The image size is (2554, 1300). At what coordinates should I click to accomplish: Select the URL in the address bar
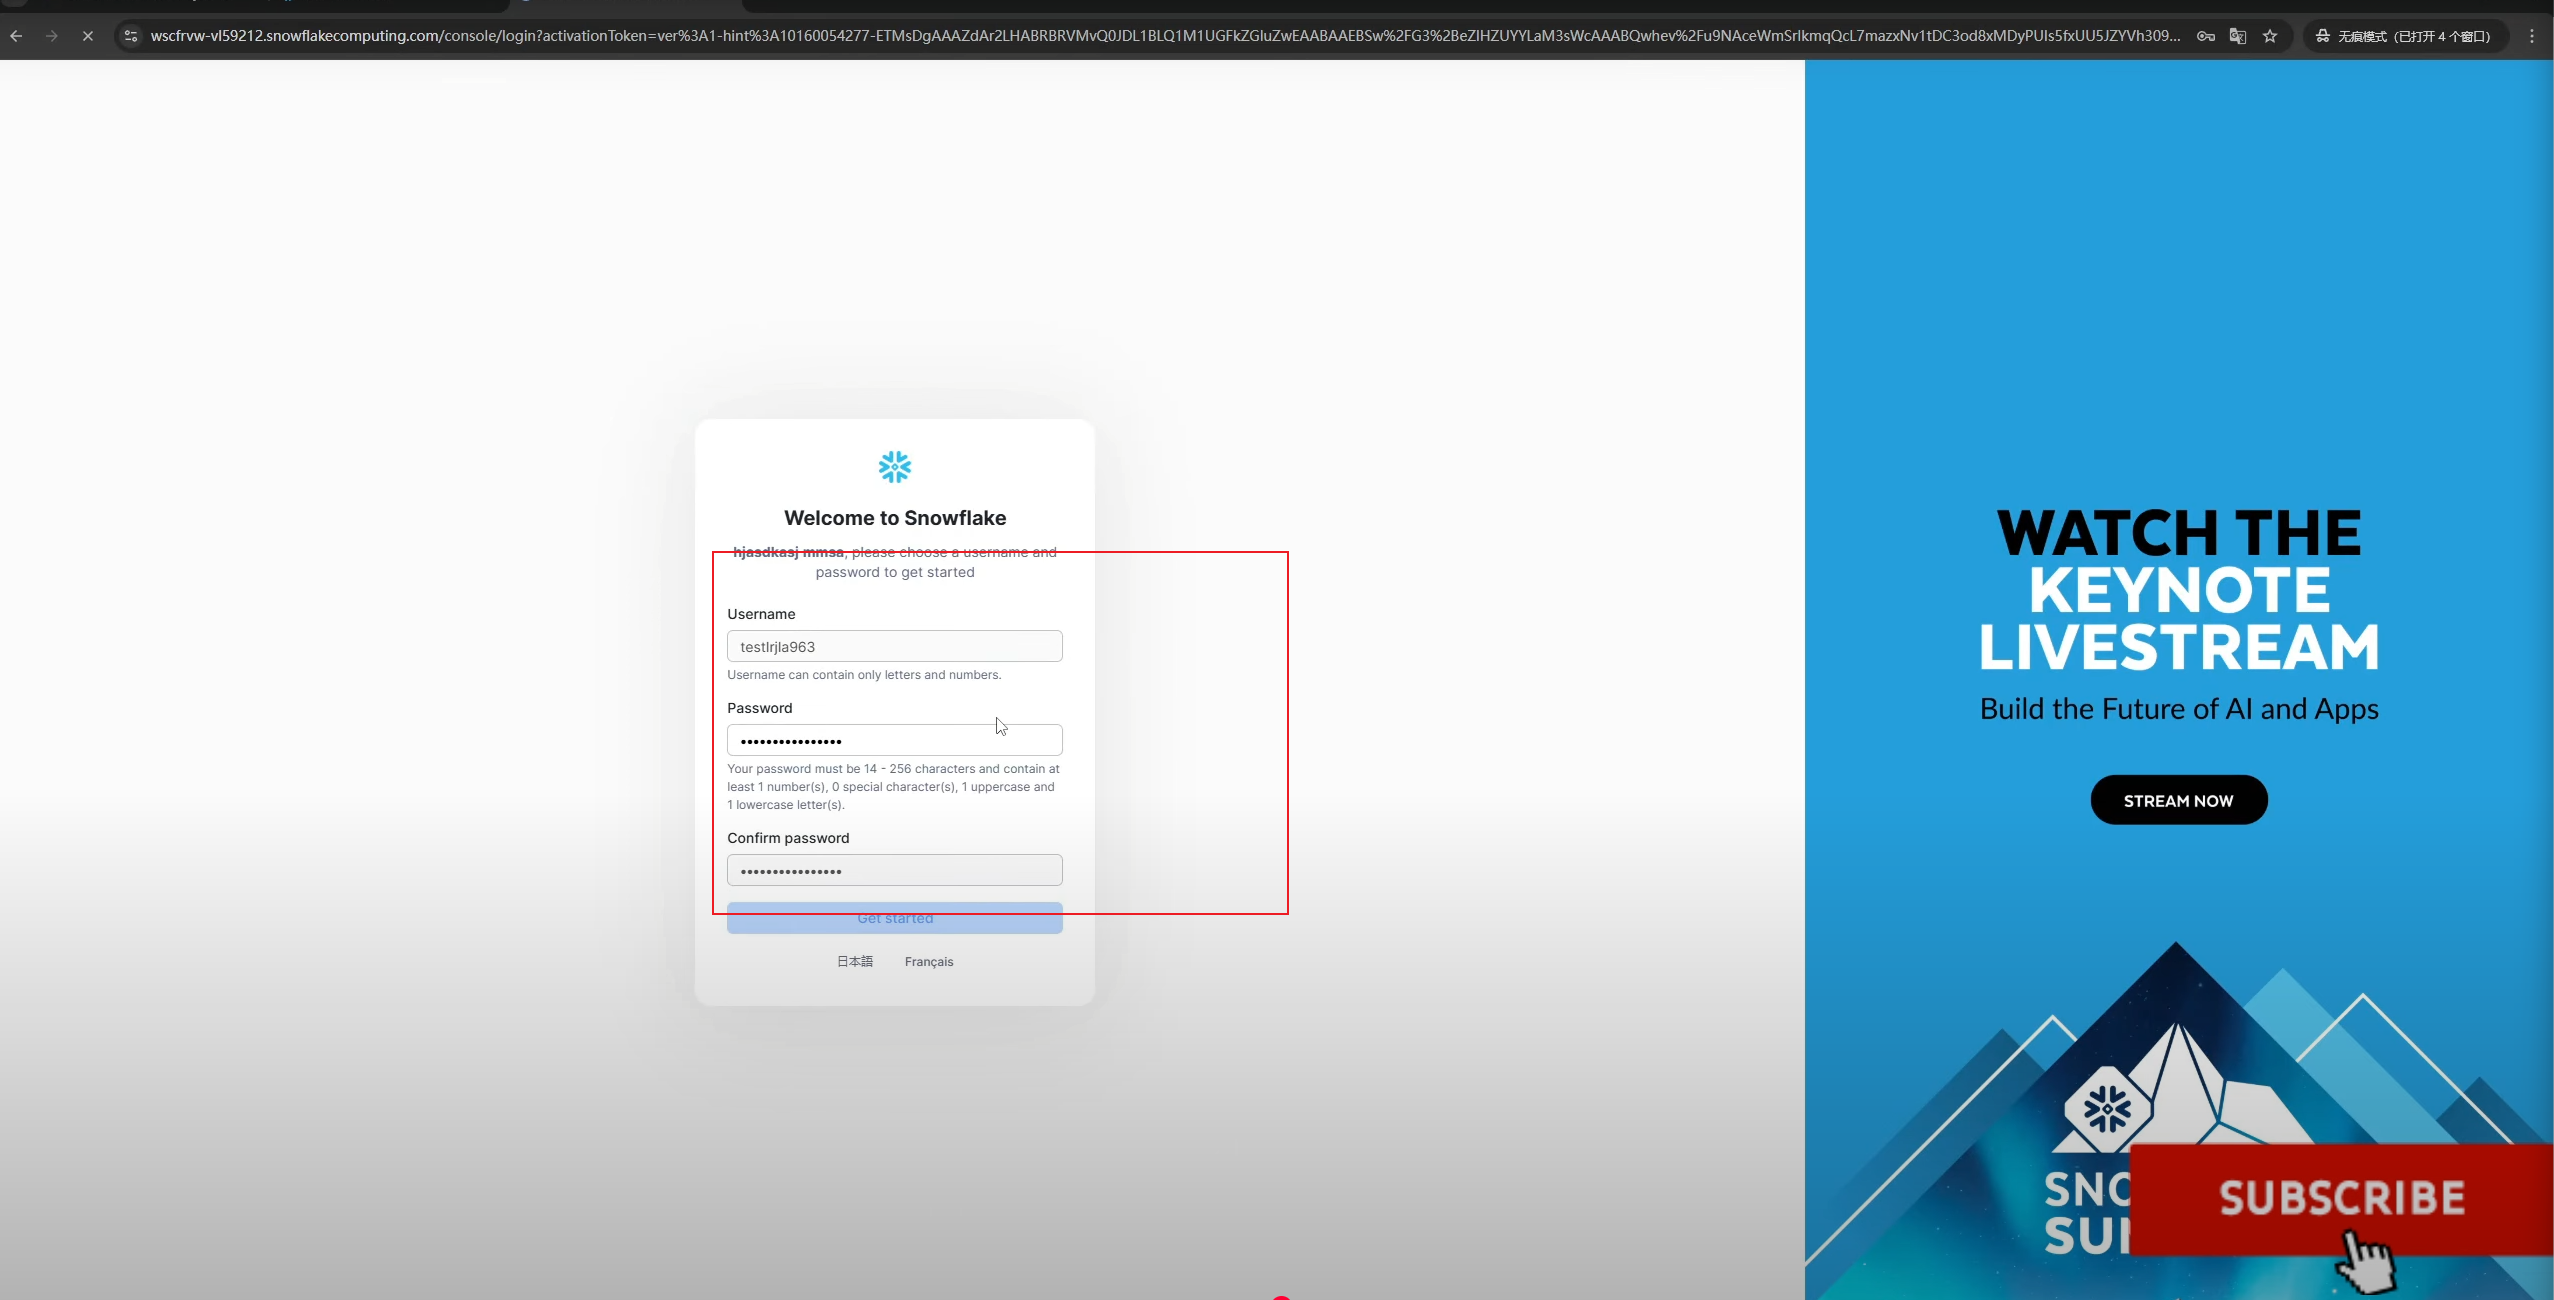(1165, 36)
